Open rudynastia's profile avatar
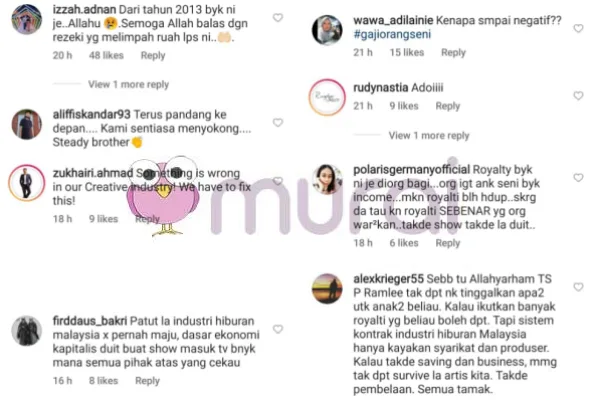 tap(327, 97)
